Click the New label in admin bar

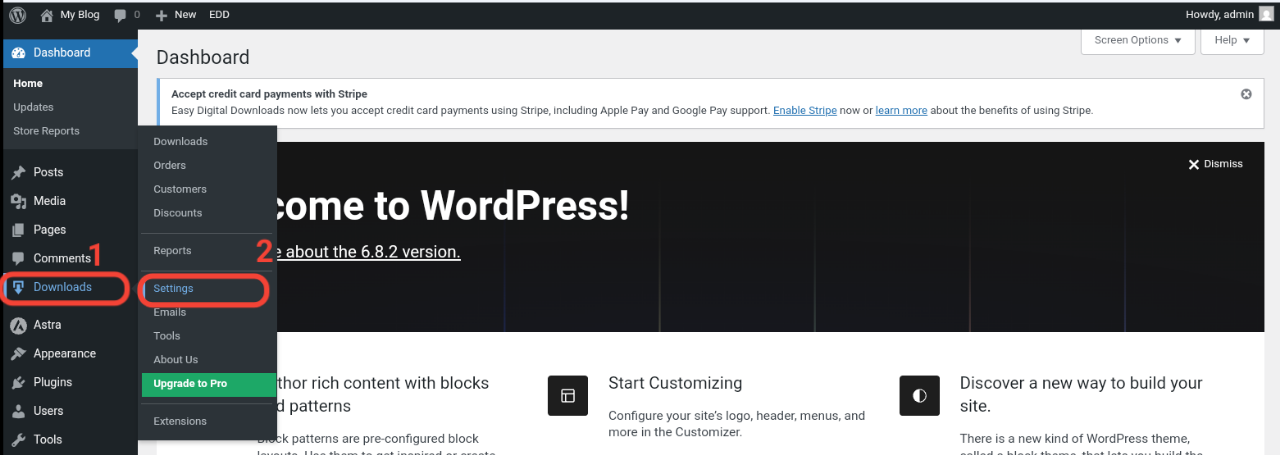(x=185, y=15)
